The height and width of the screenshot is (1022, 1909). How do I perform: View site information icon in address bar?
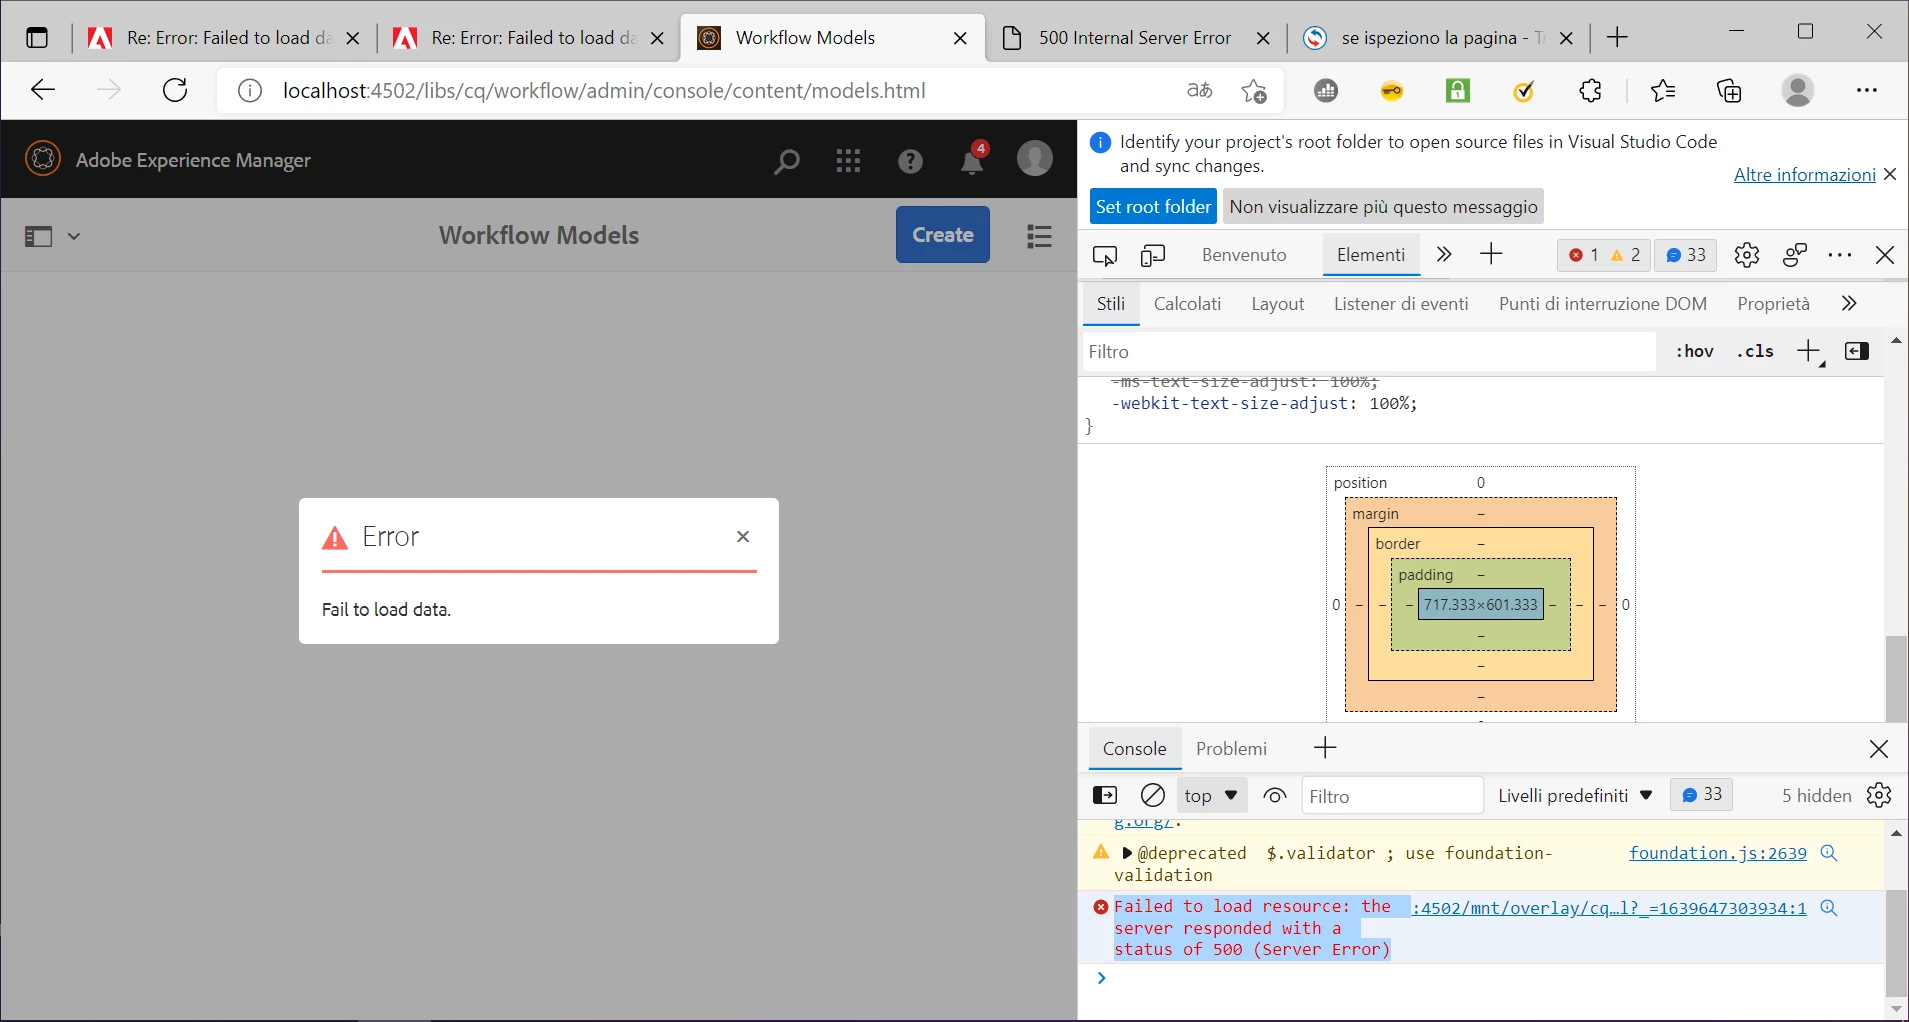[250, 91]
